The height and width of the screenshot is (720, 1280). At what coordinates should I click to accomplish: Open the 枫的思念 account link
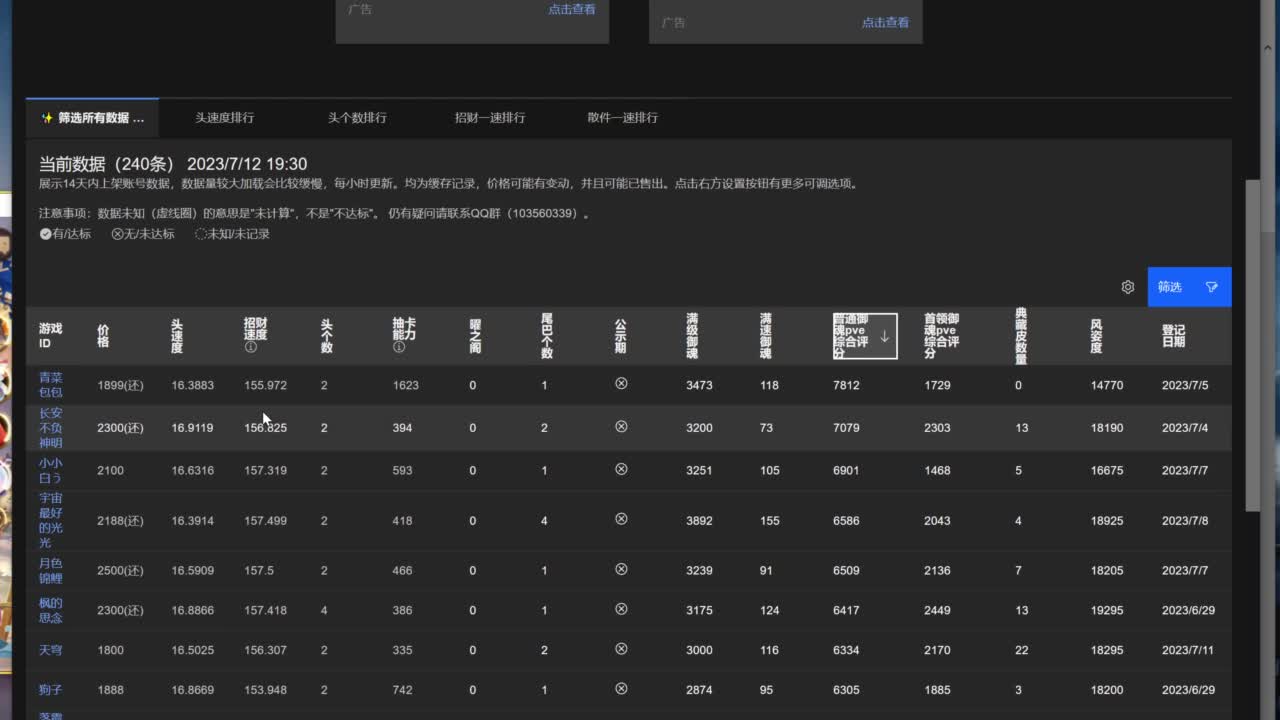pos(50,610)
